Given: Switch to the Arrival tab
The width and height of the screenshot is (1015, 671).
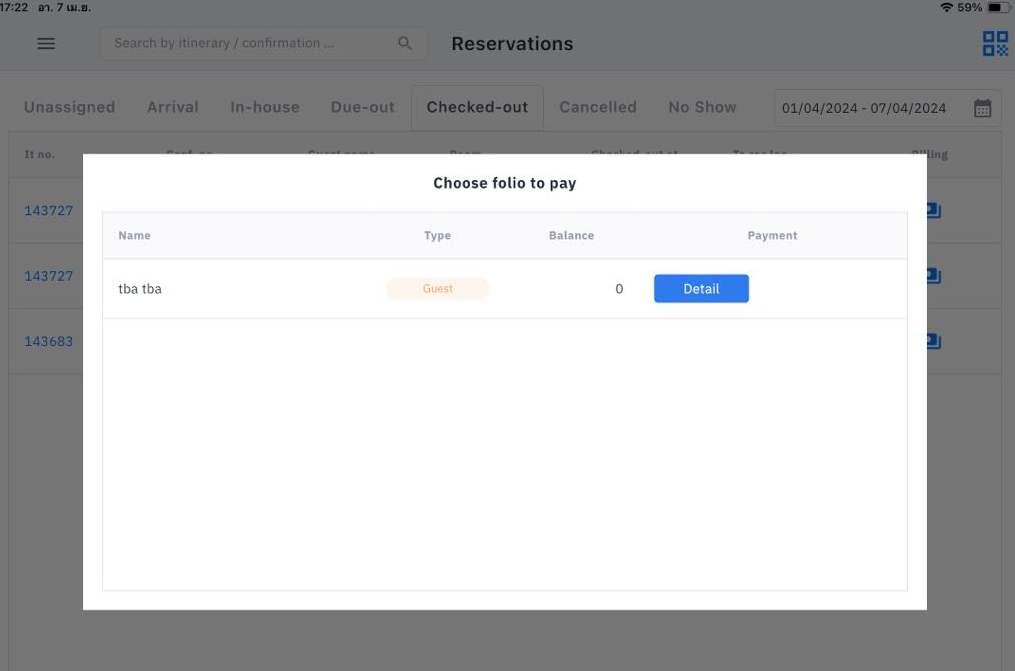Looking at the screenshot, I should (173, 107).
